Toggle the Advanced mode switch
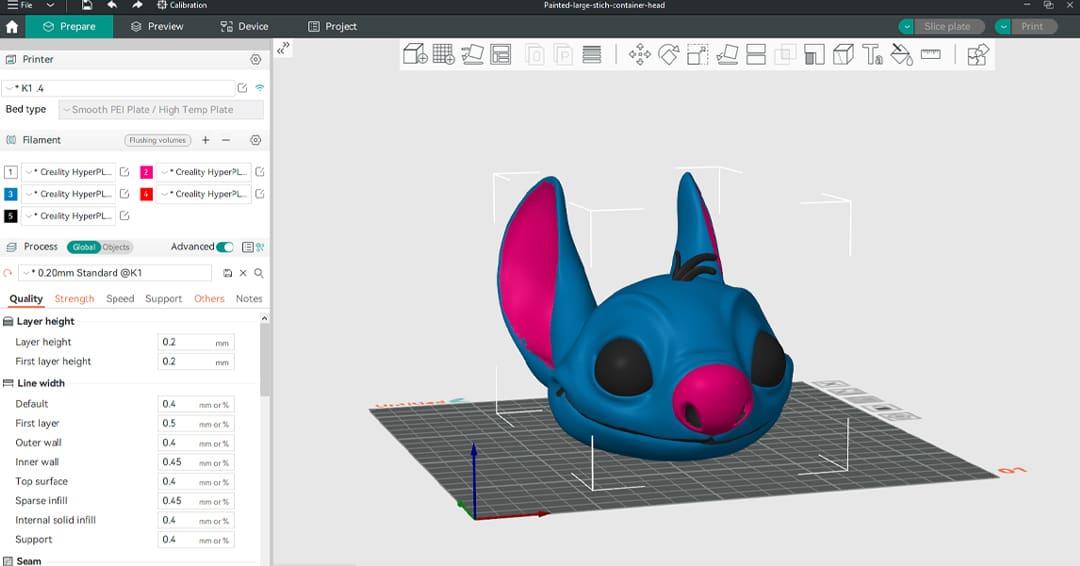The image size is (1080, 566). [225, 247]
